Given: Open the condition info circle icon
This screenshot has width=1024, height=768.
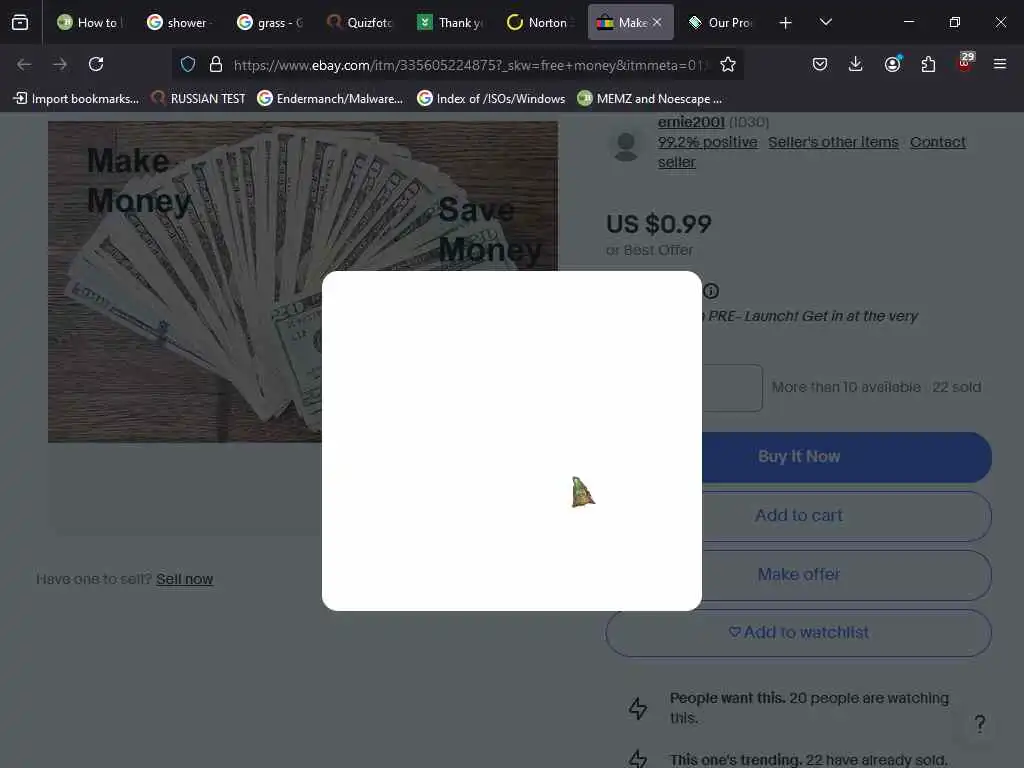Looking at the screenshot, I should pos(711,291).
